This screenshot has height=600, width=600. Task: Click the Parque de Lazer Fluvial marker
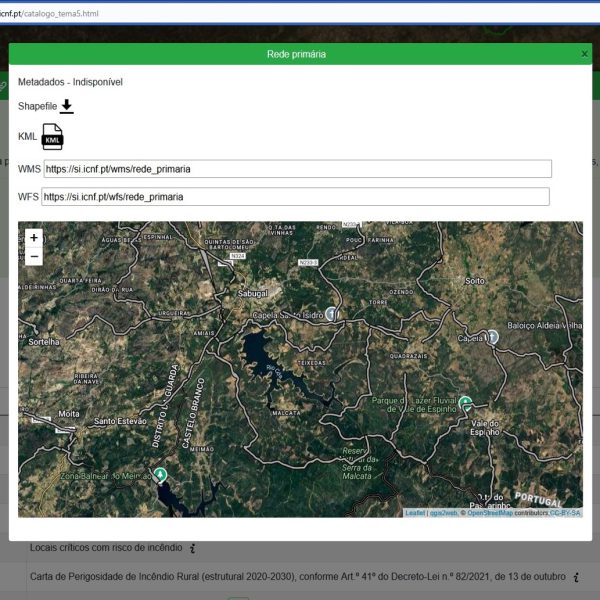(x=465, y=403)
